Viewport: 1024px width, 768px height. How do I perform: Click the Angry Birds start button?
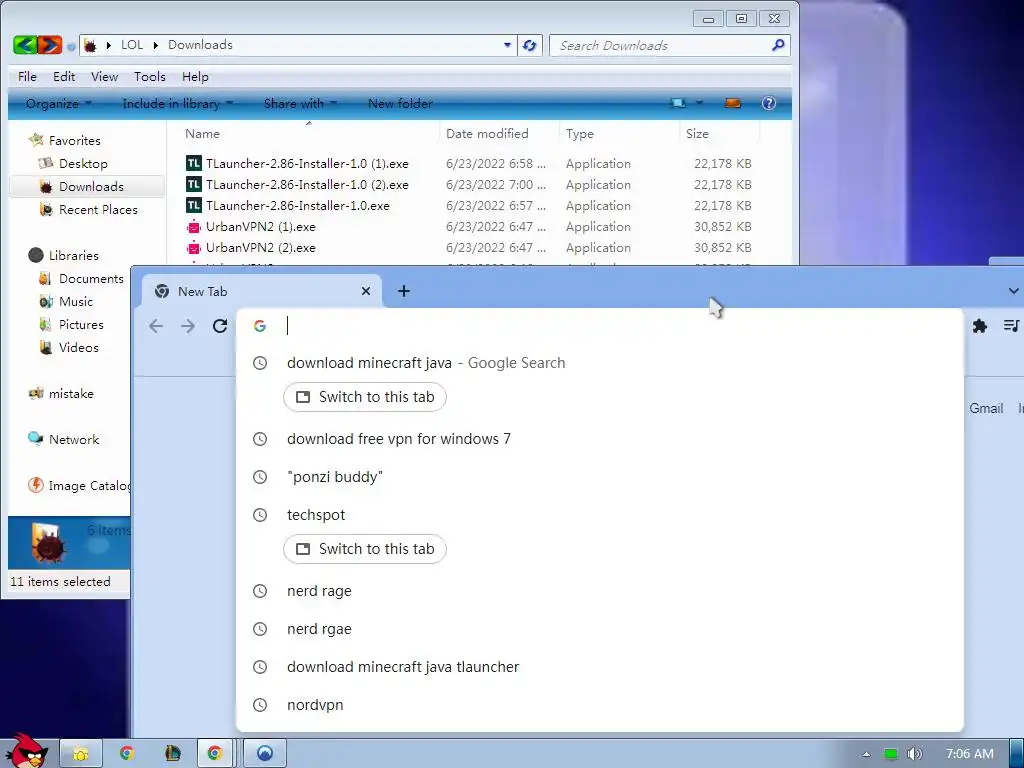point(26,751)
